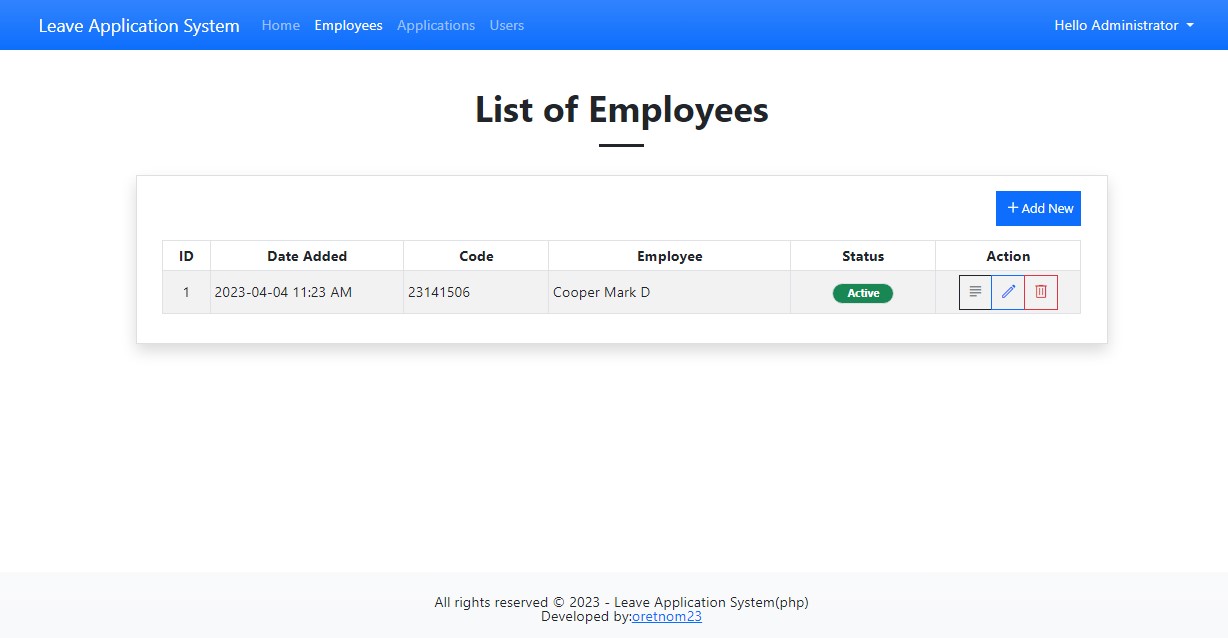Click the Active status badge
Image resolution: width=1228 pixels, height=638 pixels.
[x=863, y=293]
